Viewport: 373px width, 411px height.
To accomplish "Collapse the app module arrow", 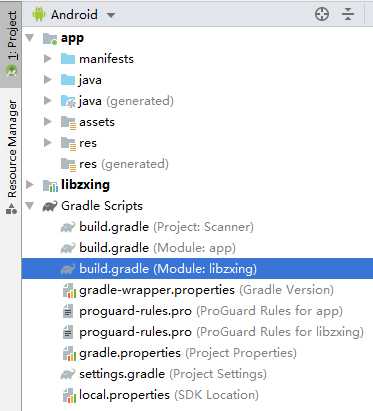I will pyautogui.click(x=30, y=37).
